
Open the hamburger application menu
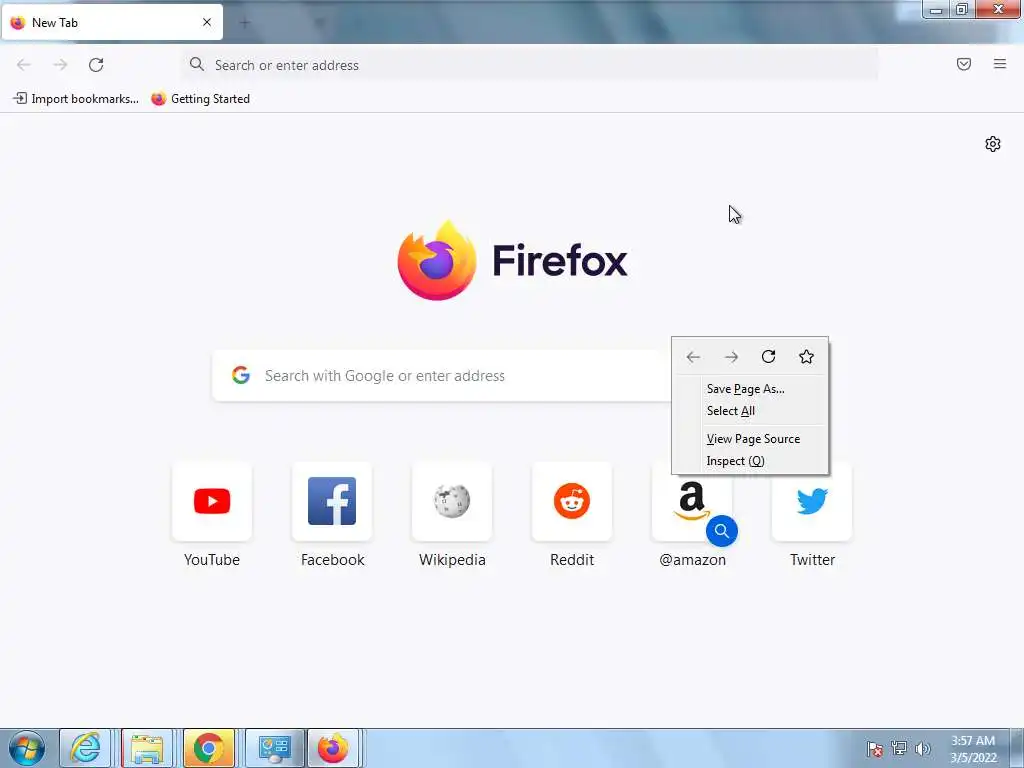1000,64
